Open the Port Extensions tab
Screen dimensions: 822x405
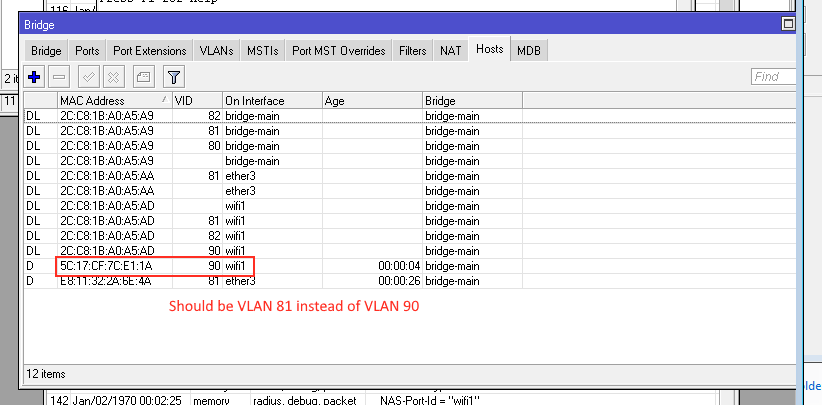(x=149, y=51)
